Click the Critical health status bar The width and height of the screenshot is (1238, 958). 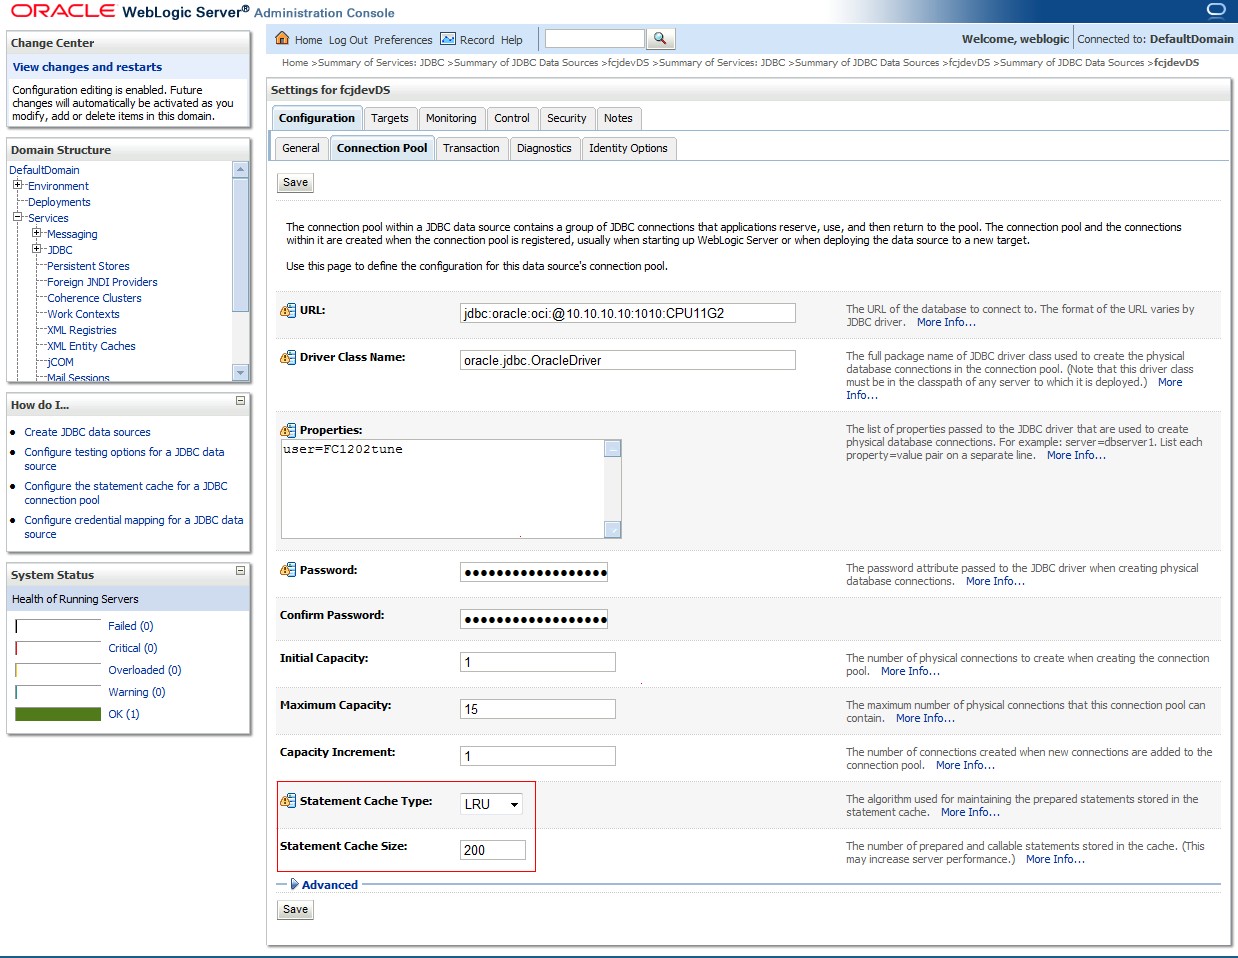click(58, 648)
